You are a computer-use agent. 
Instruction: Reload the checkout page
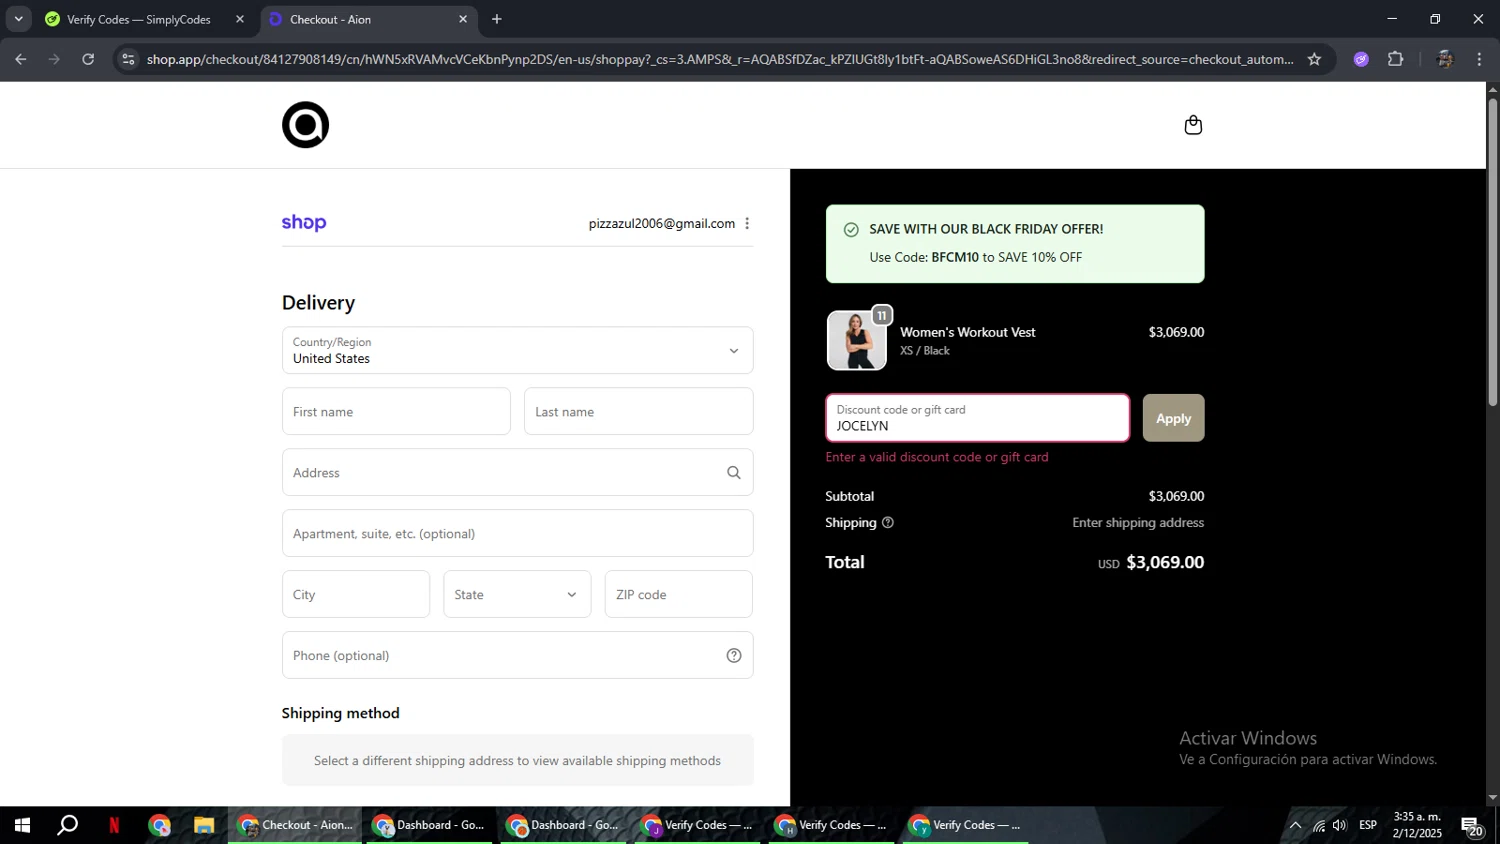88,59
